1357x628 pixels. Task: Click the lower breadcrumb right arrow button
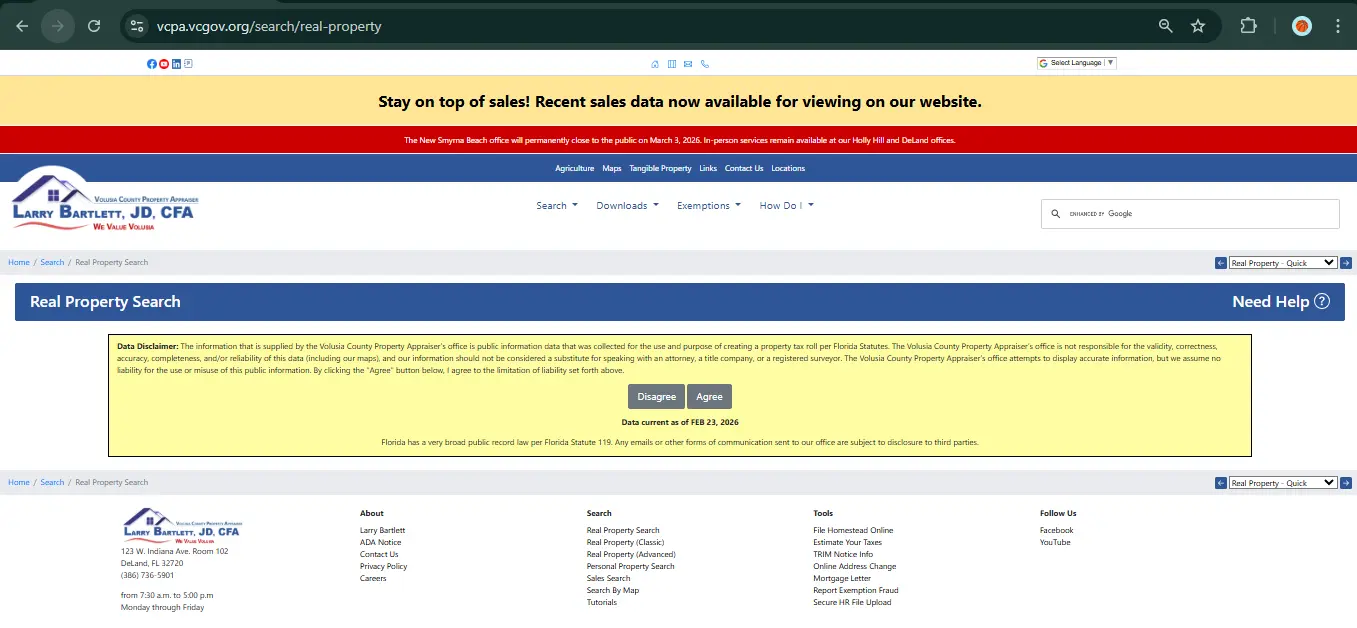click(1346, 483)
